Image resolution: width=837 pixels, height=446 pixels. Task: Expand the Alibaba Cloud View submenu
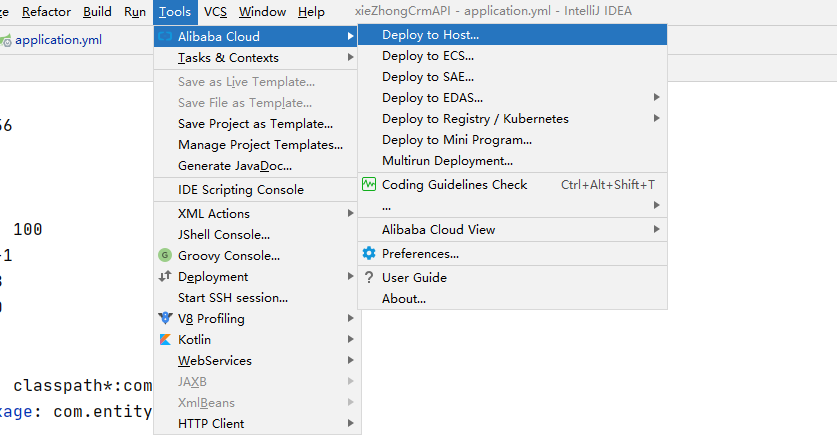pos(657,229)
